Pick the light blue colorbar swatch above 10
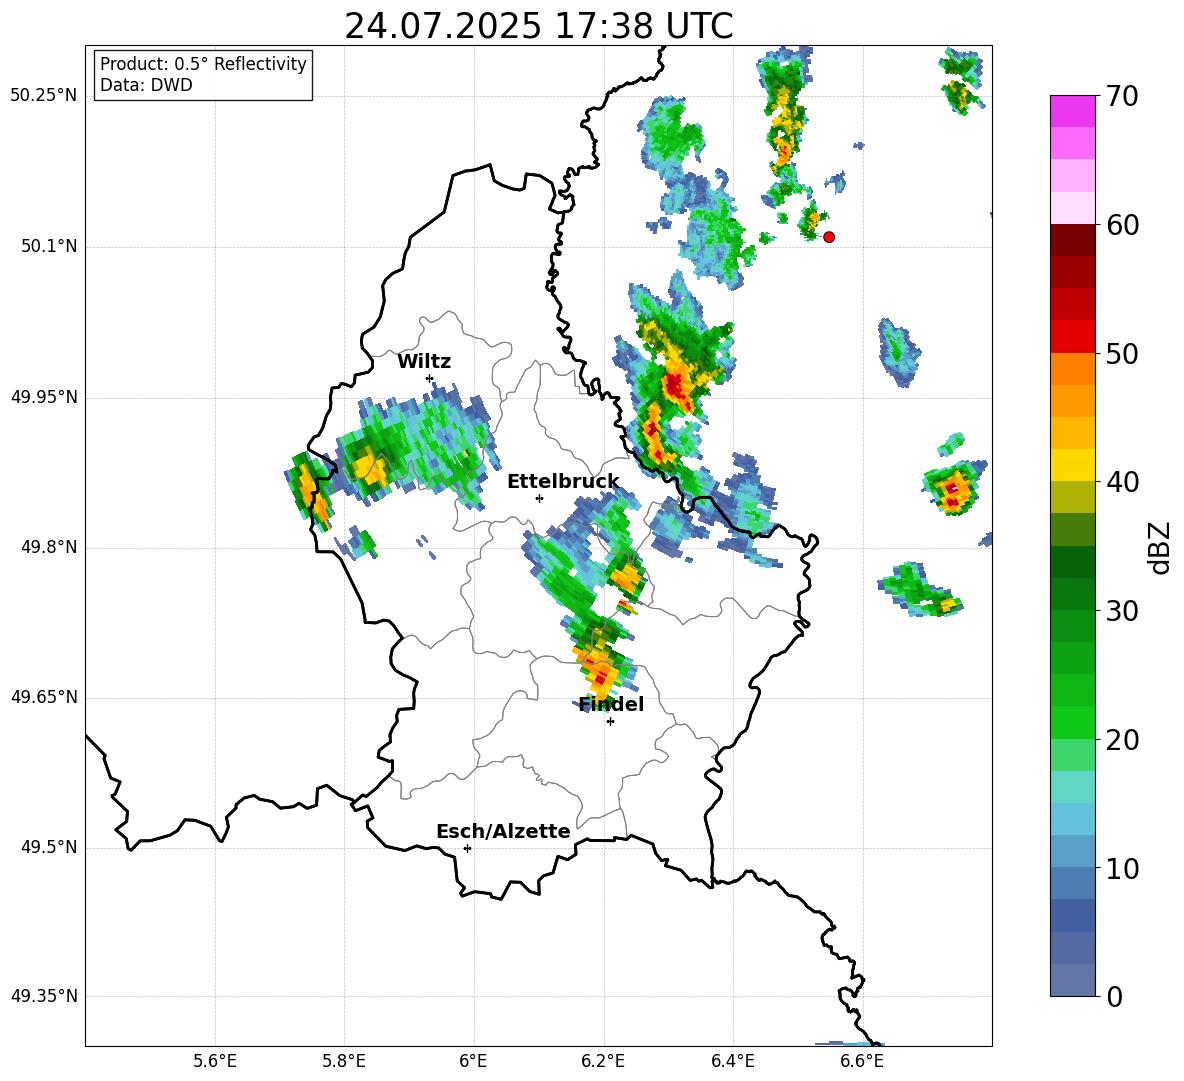 pos(1073,851)
